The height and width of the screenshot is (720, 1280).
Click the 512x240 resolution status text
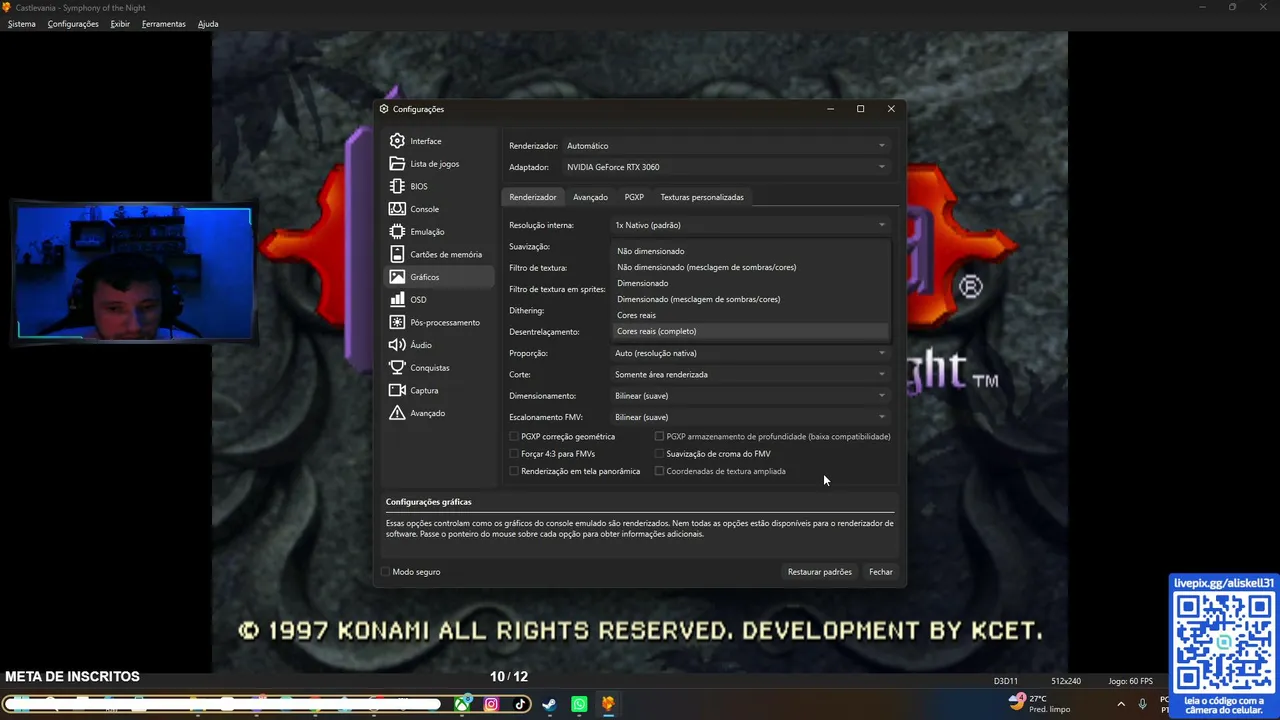(x=1066, y=681)
